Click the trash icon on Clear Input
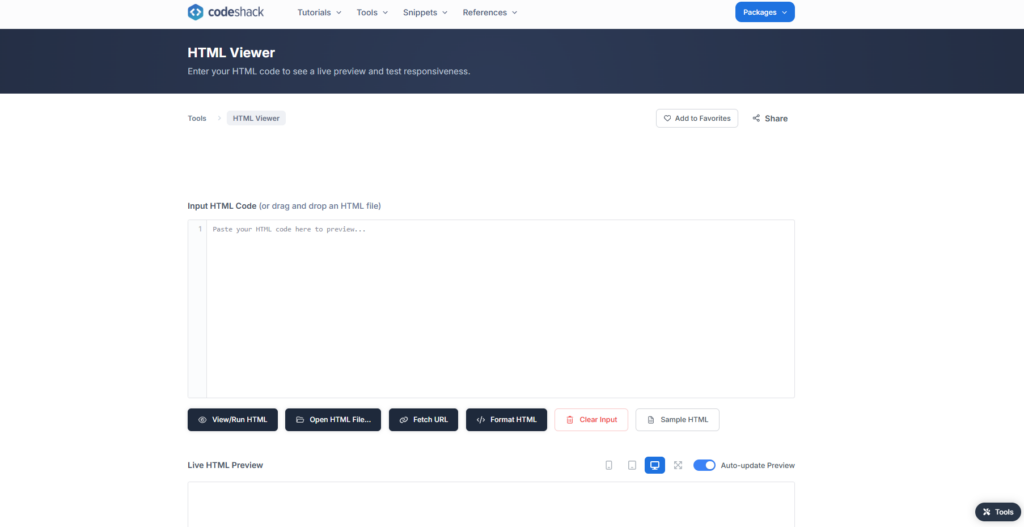 tap(569, 420)
